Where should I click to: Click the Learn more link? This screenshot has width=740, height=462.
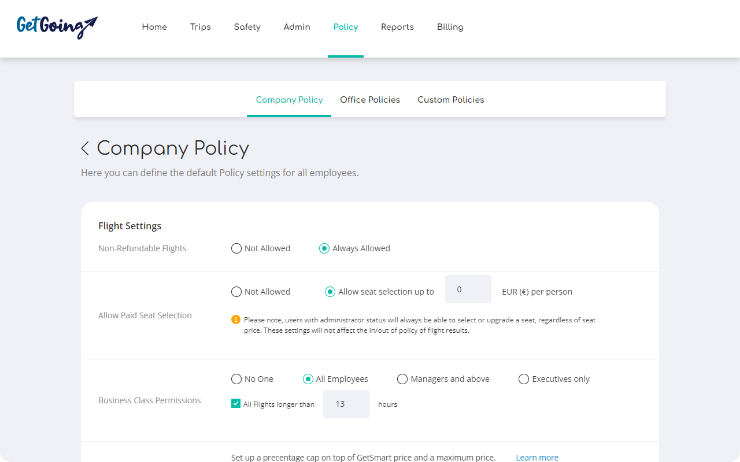537,458
